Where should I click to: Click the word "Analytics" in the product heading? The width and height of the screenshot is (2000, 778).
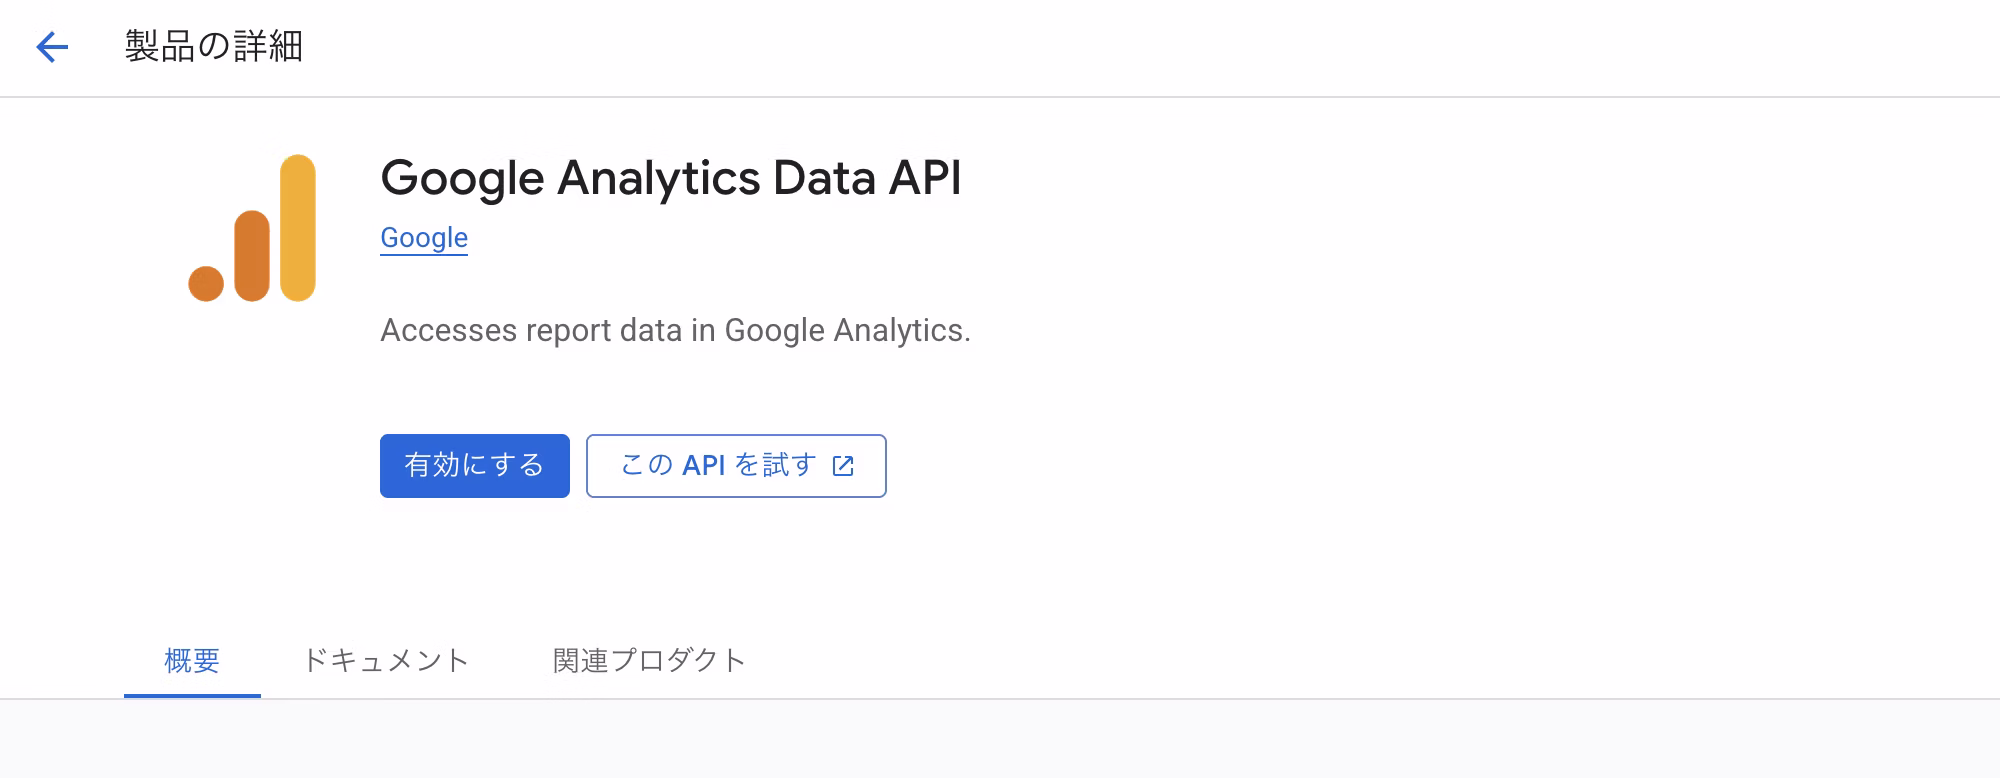pyautogui.click(x=659, y=178)
